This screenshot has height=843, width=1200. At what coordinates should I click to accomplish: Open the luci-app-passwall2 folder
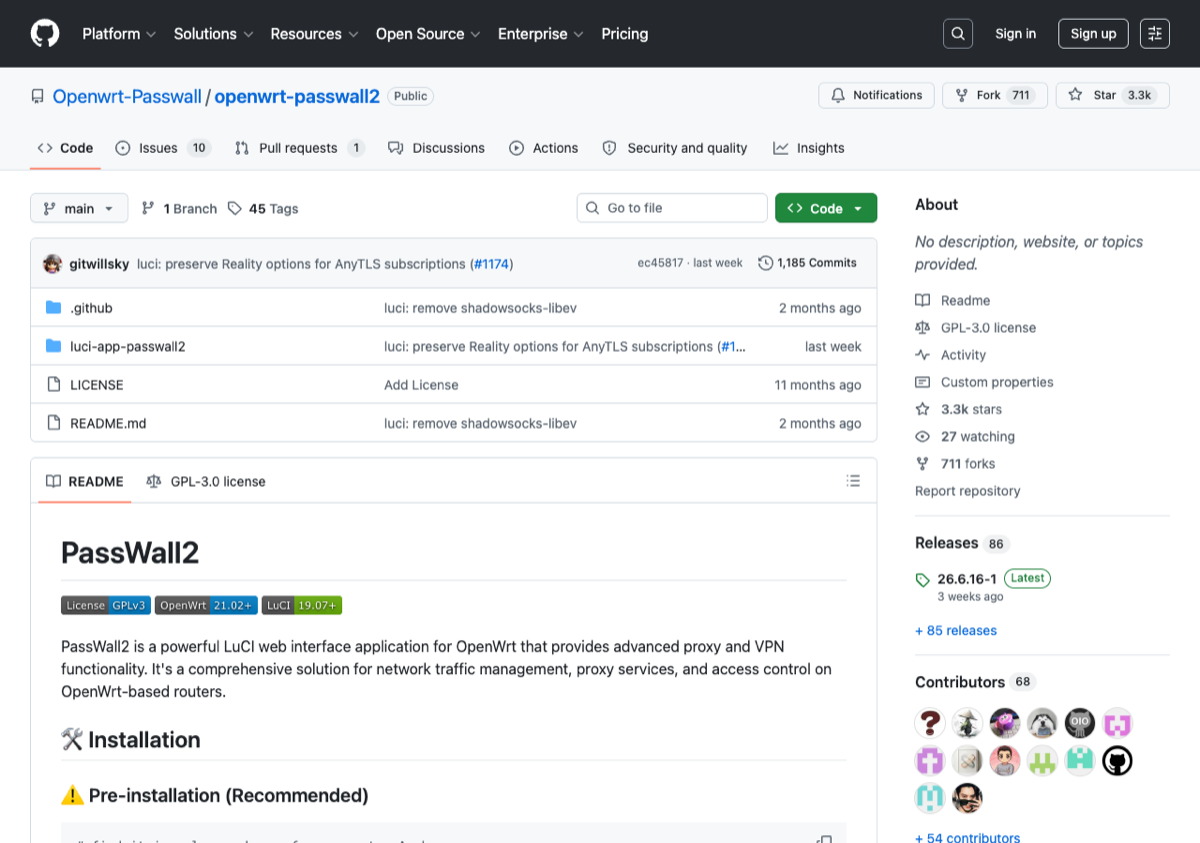(x=128, y=346)
